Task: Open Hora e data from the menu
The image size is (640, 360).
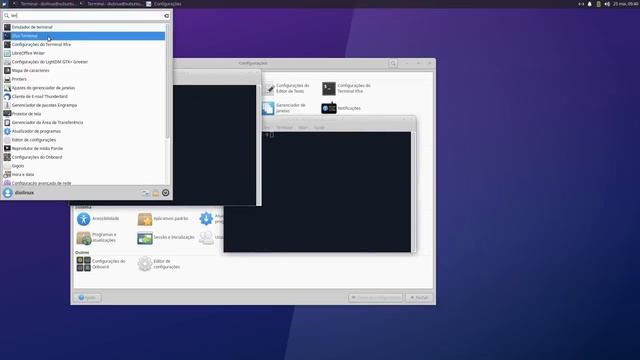Action: pos(84,174)
